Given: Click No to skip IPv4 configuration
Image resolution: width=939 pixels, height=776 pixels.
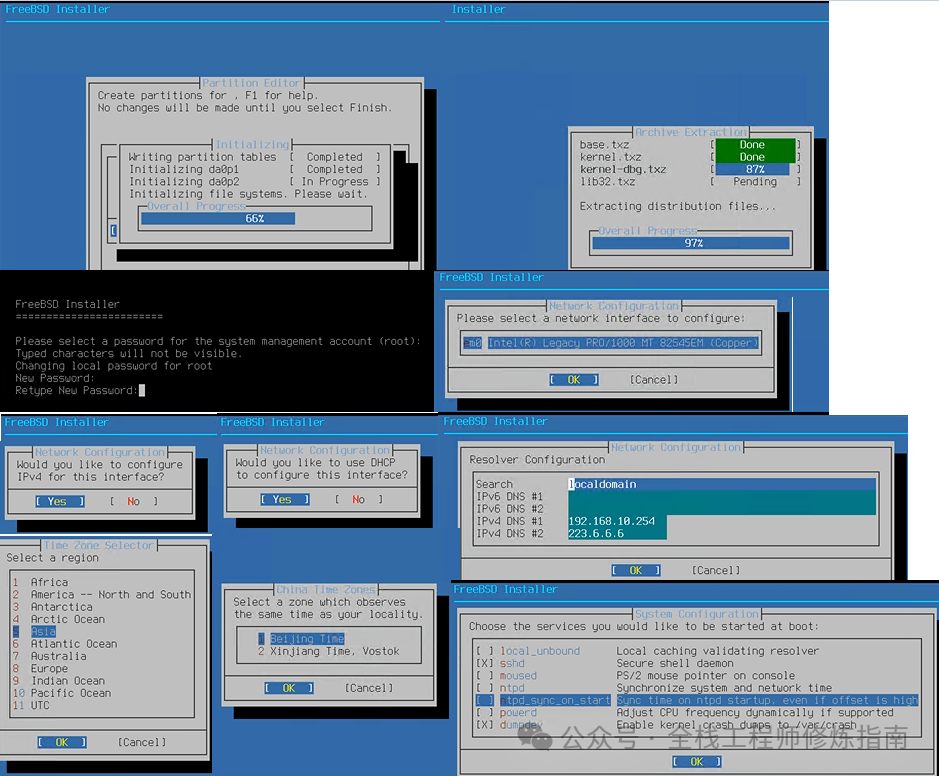Looking at the screenshot, I should [x=133, y=500].
